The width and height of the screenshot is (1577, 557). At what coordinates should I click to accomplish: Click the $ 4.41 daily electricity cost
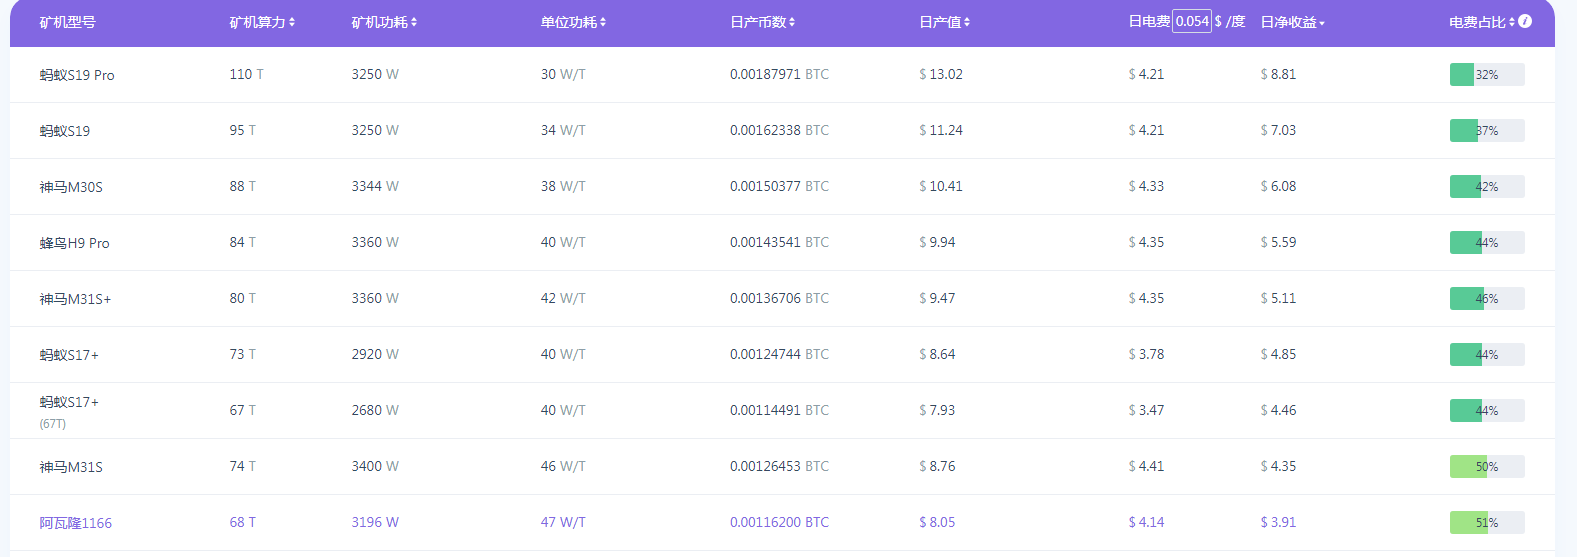[x=1146, y=466]
